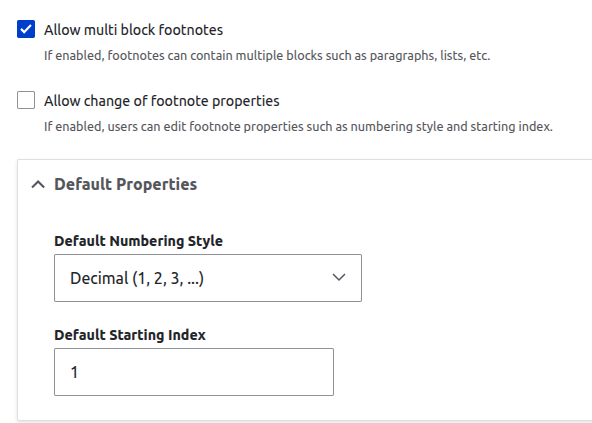This screenshot has width=592, height=423.
Task: Open the Default Numbering Style dropdown
Action: [208, 278]
